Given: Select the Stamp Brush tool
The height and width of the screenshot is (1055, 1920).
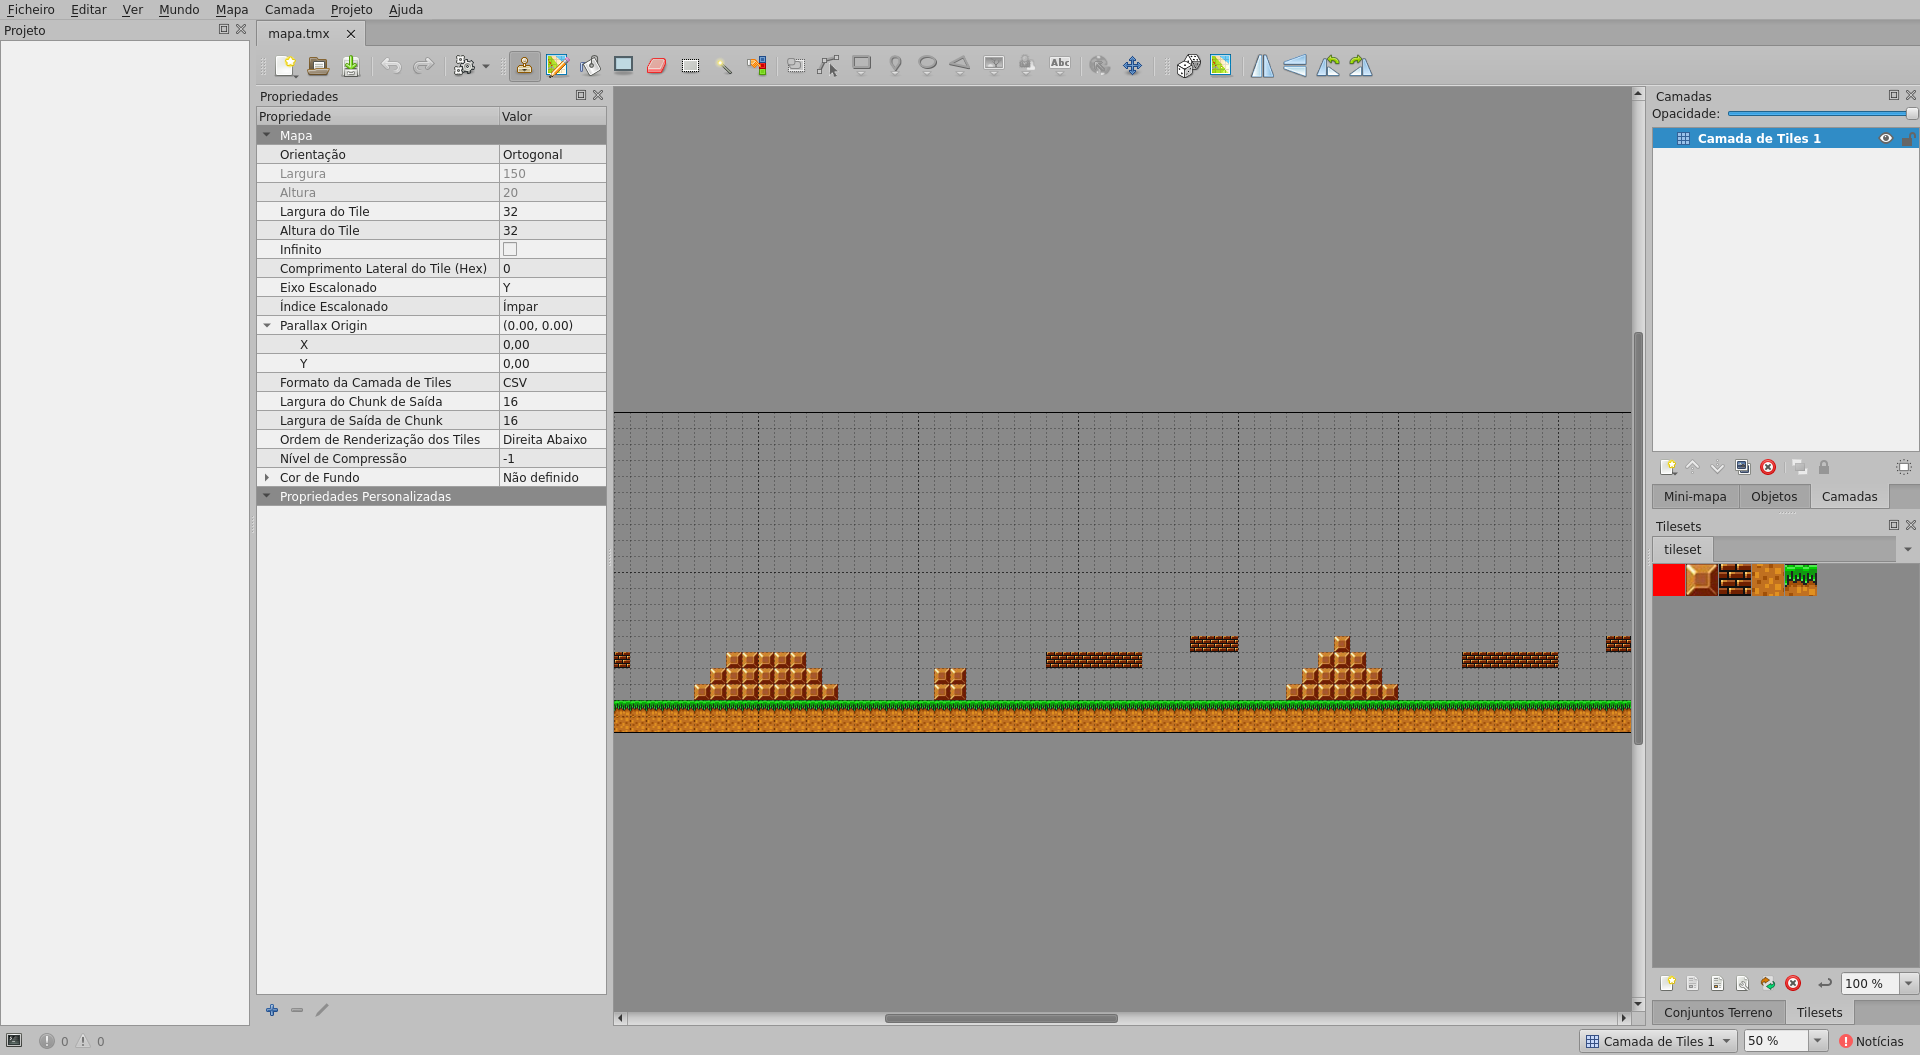Looking at the screenshot, I should tap(524, 66).
